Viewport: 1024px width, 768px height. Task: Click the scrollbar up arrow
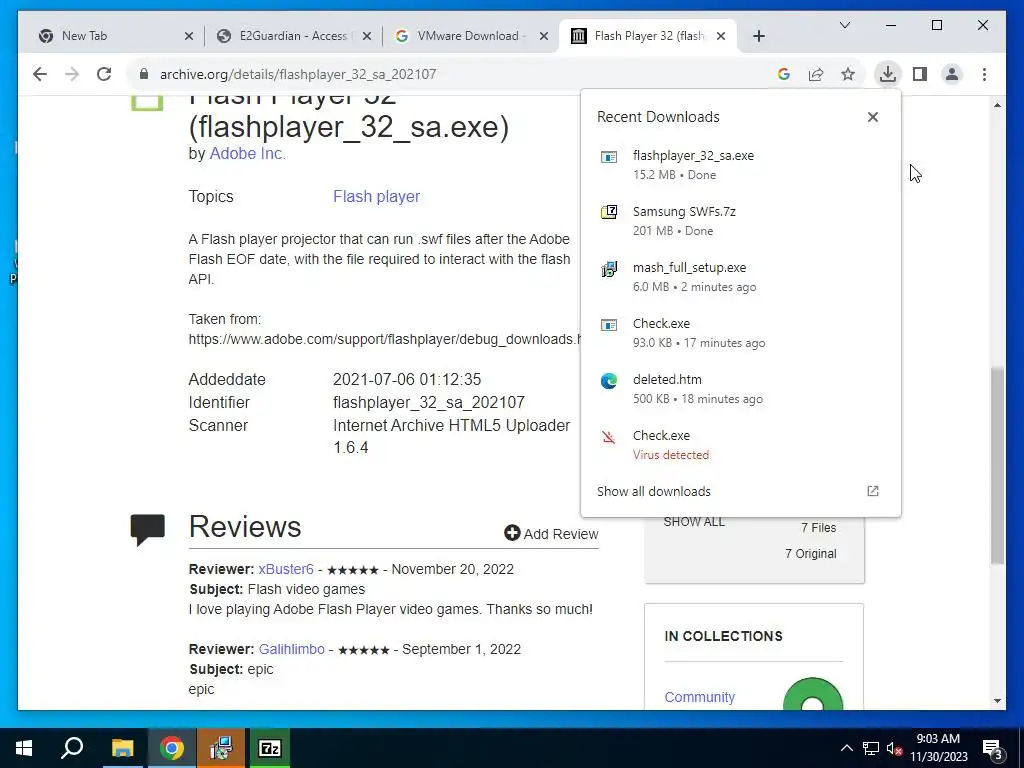997,104
